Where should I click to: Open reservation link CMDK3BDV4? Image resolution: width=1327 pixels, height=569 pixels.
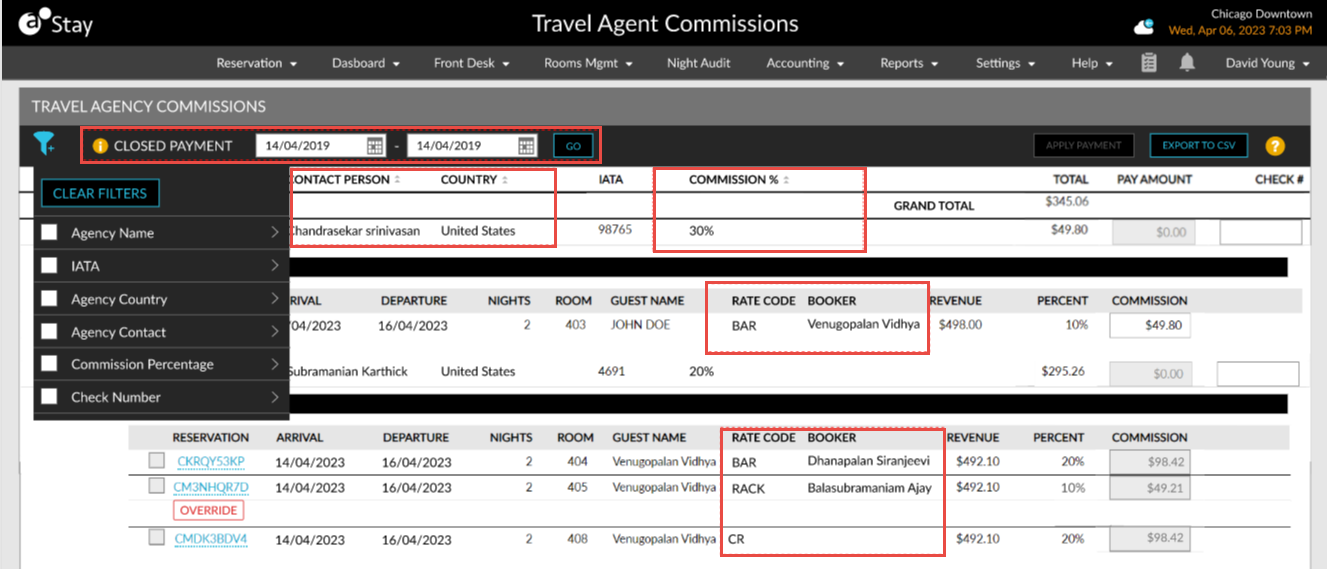point(211,538)
